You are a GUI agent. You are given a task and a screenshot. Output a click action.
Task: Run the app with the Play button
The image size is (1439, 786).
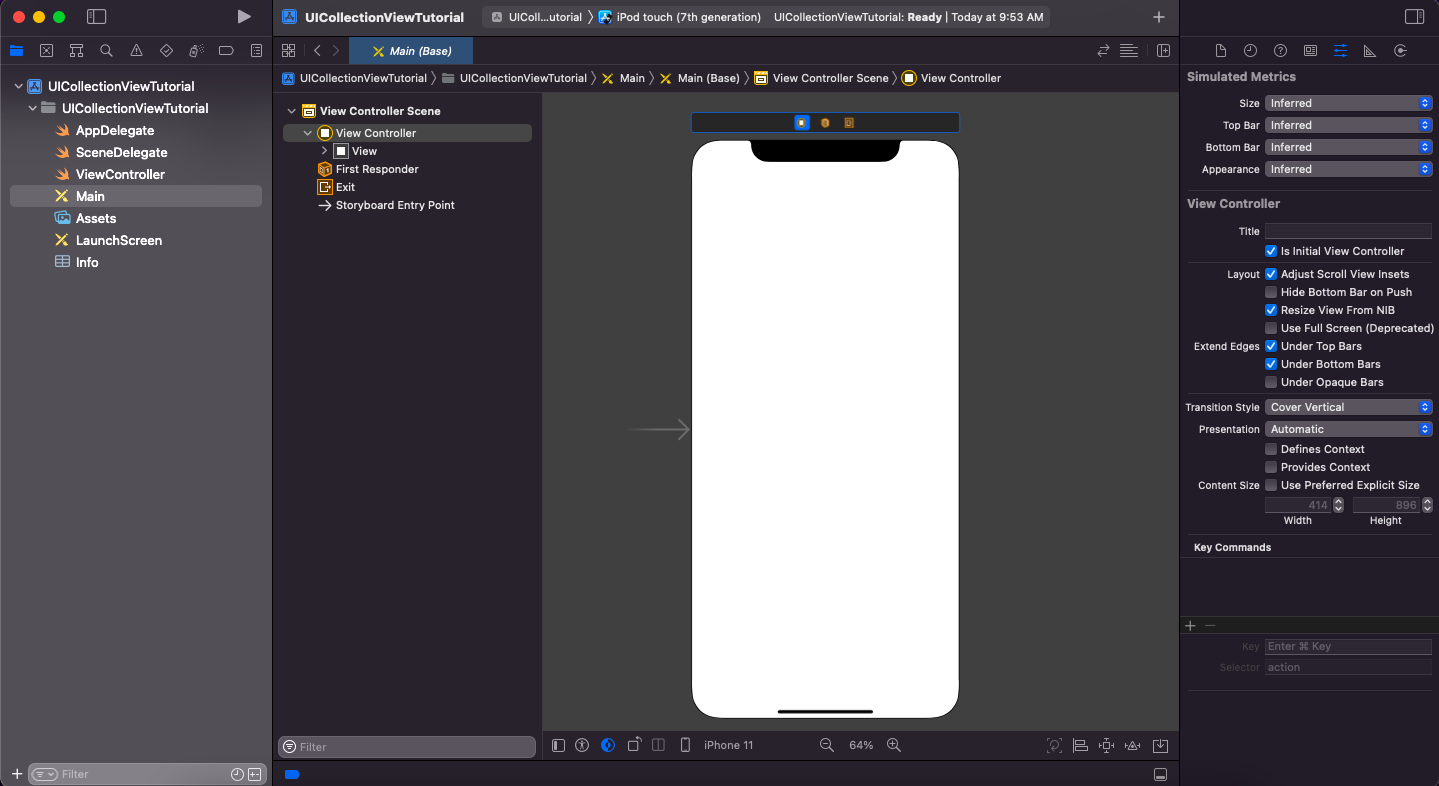pyautogui.click(x=244, y=17)
